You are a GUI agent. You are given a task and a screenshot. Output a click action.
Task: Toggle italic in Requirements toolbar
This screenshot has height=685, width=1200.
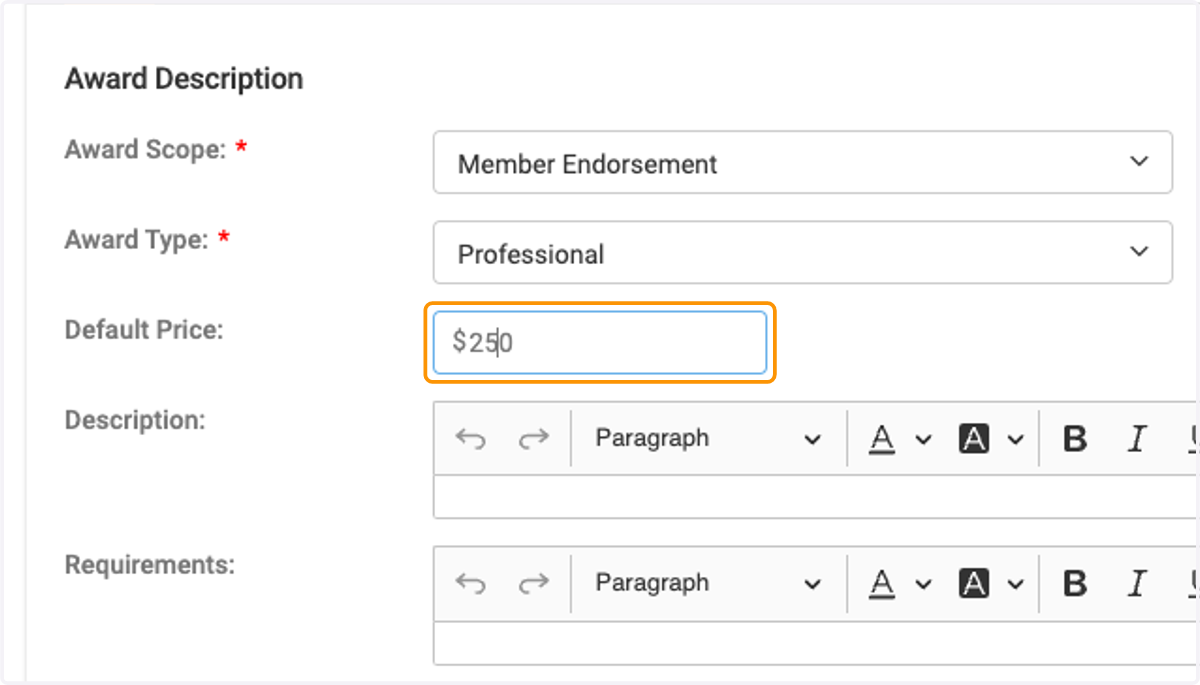click(x=1136, y=583)
